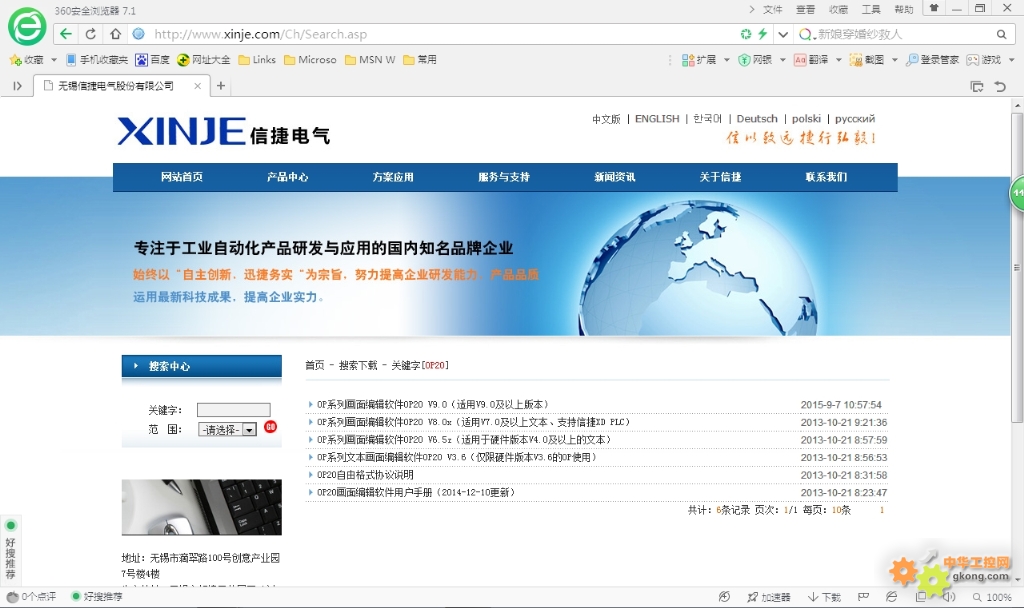Image resolution: width=1024 pixels, height=608 pixels.
Task: Open the 查看 menu
Action: pyautogui.click(x=805, y=9)
